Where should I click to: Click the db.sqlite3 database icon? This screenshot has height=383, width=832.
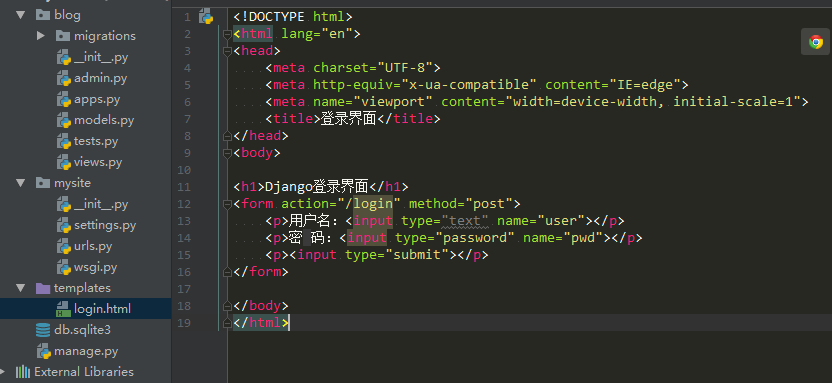click(x=43, y=330)
